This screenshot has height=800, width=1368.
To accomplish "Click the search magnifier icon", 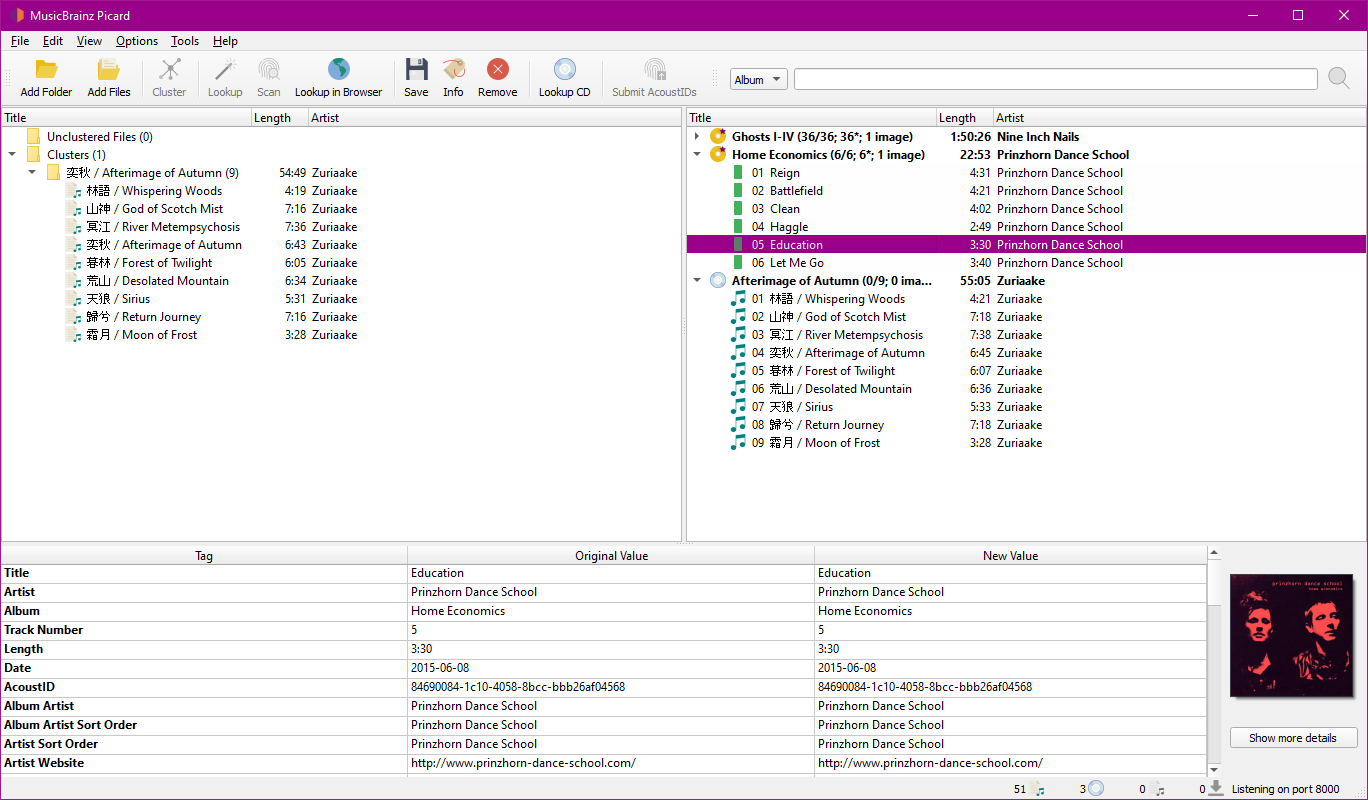I will tap(1339, 79).
